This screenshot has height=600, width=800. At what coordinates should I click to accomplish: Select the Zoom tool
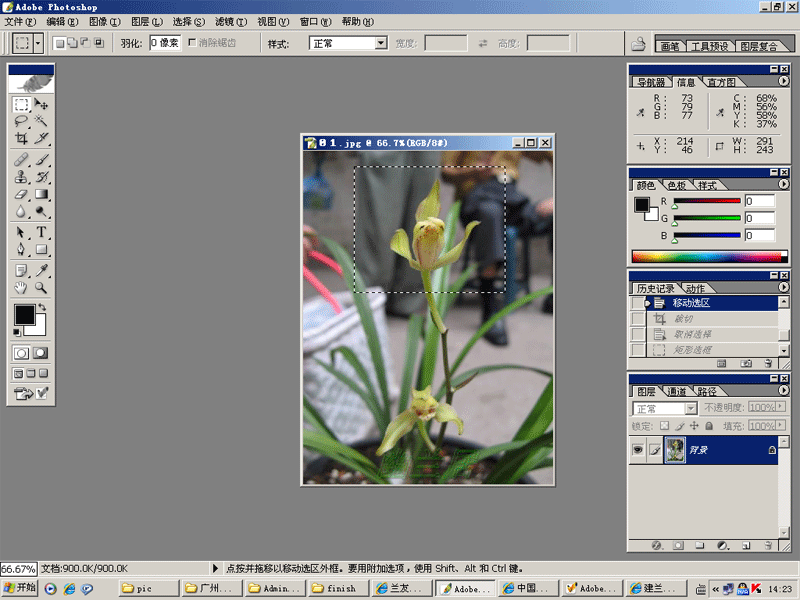41,288
